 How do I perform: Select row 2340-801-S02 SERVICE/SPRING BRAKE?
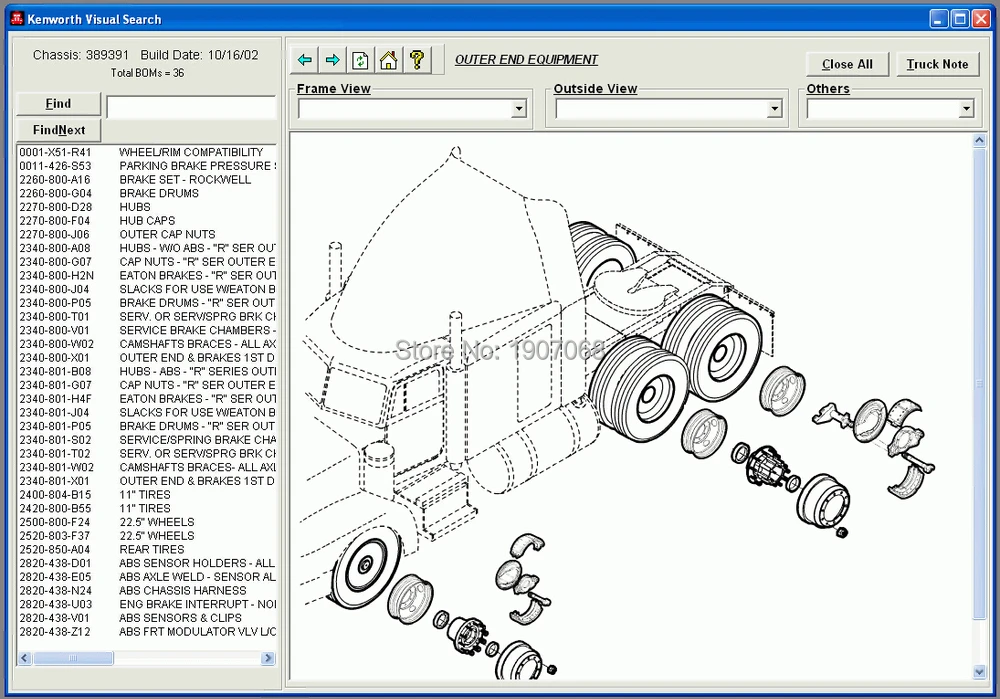coord(147,440)
